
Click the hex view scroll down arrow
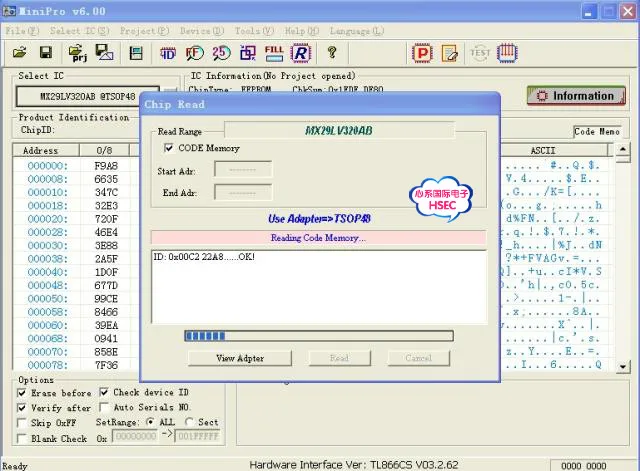coord(622,366)
